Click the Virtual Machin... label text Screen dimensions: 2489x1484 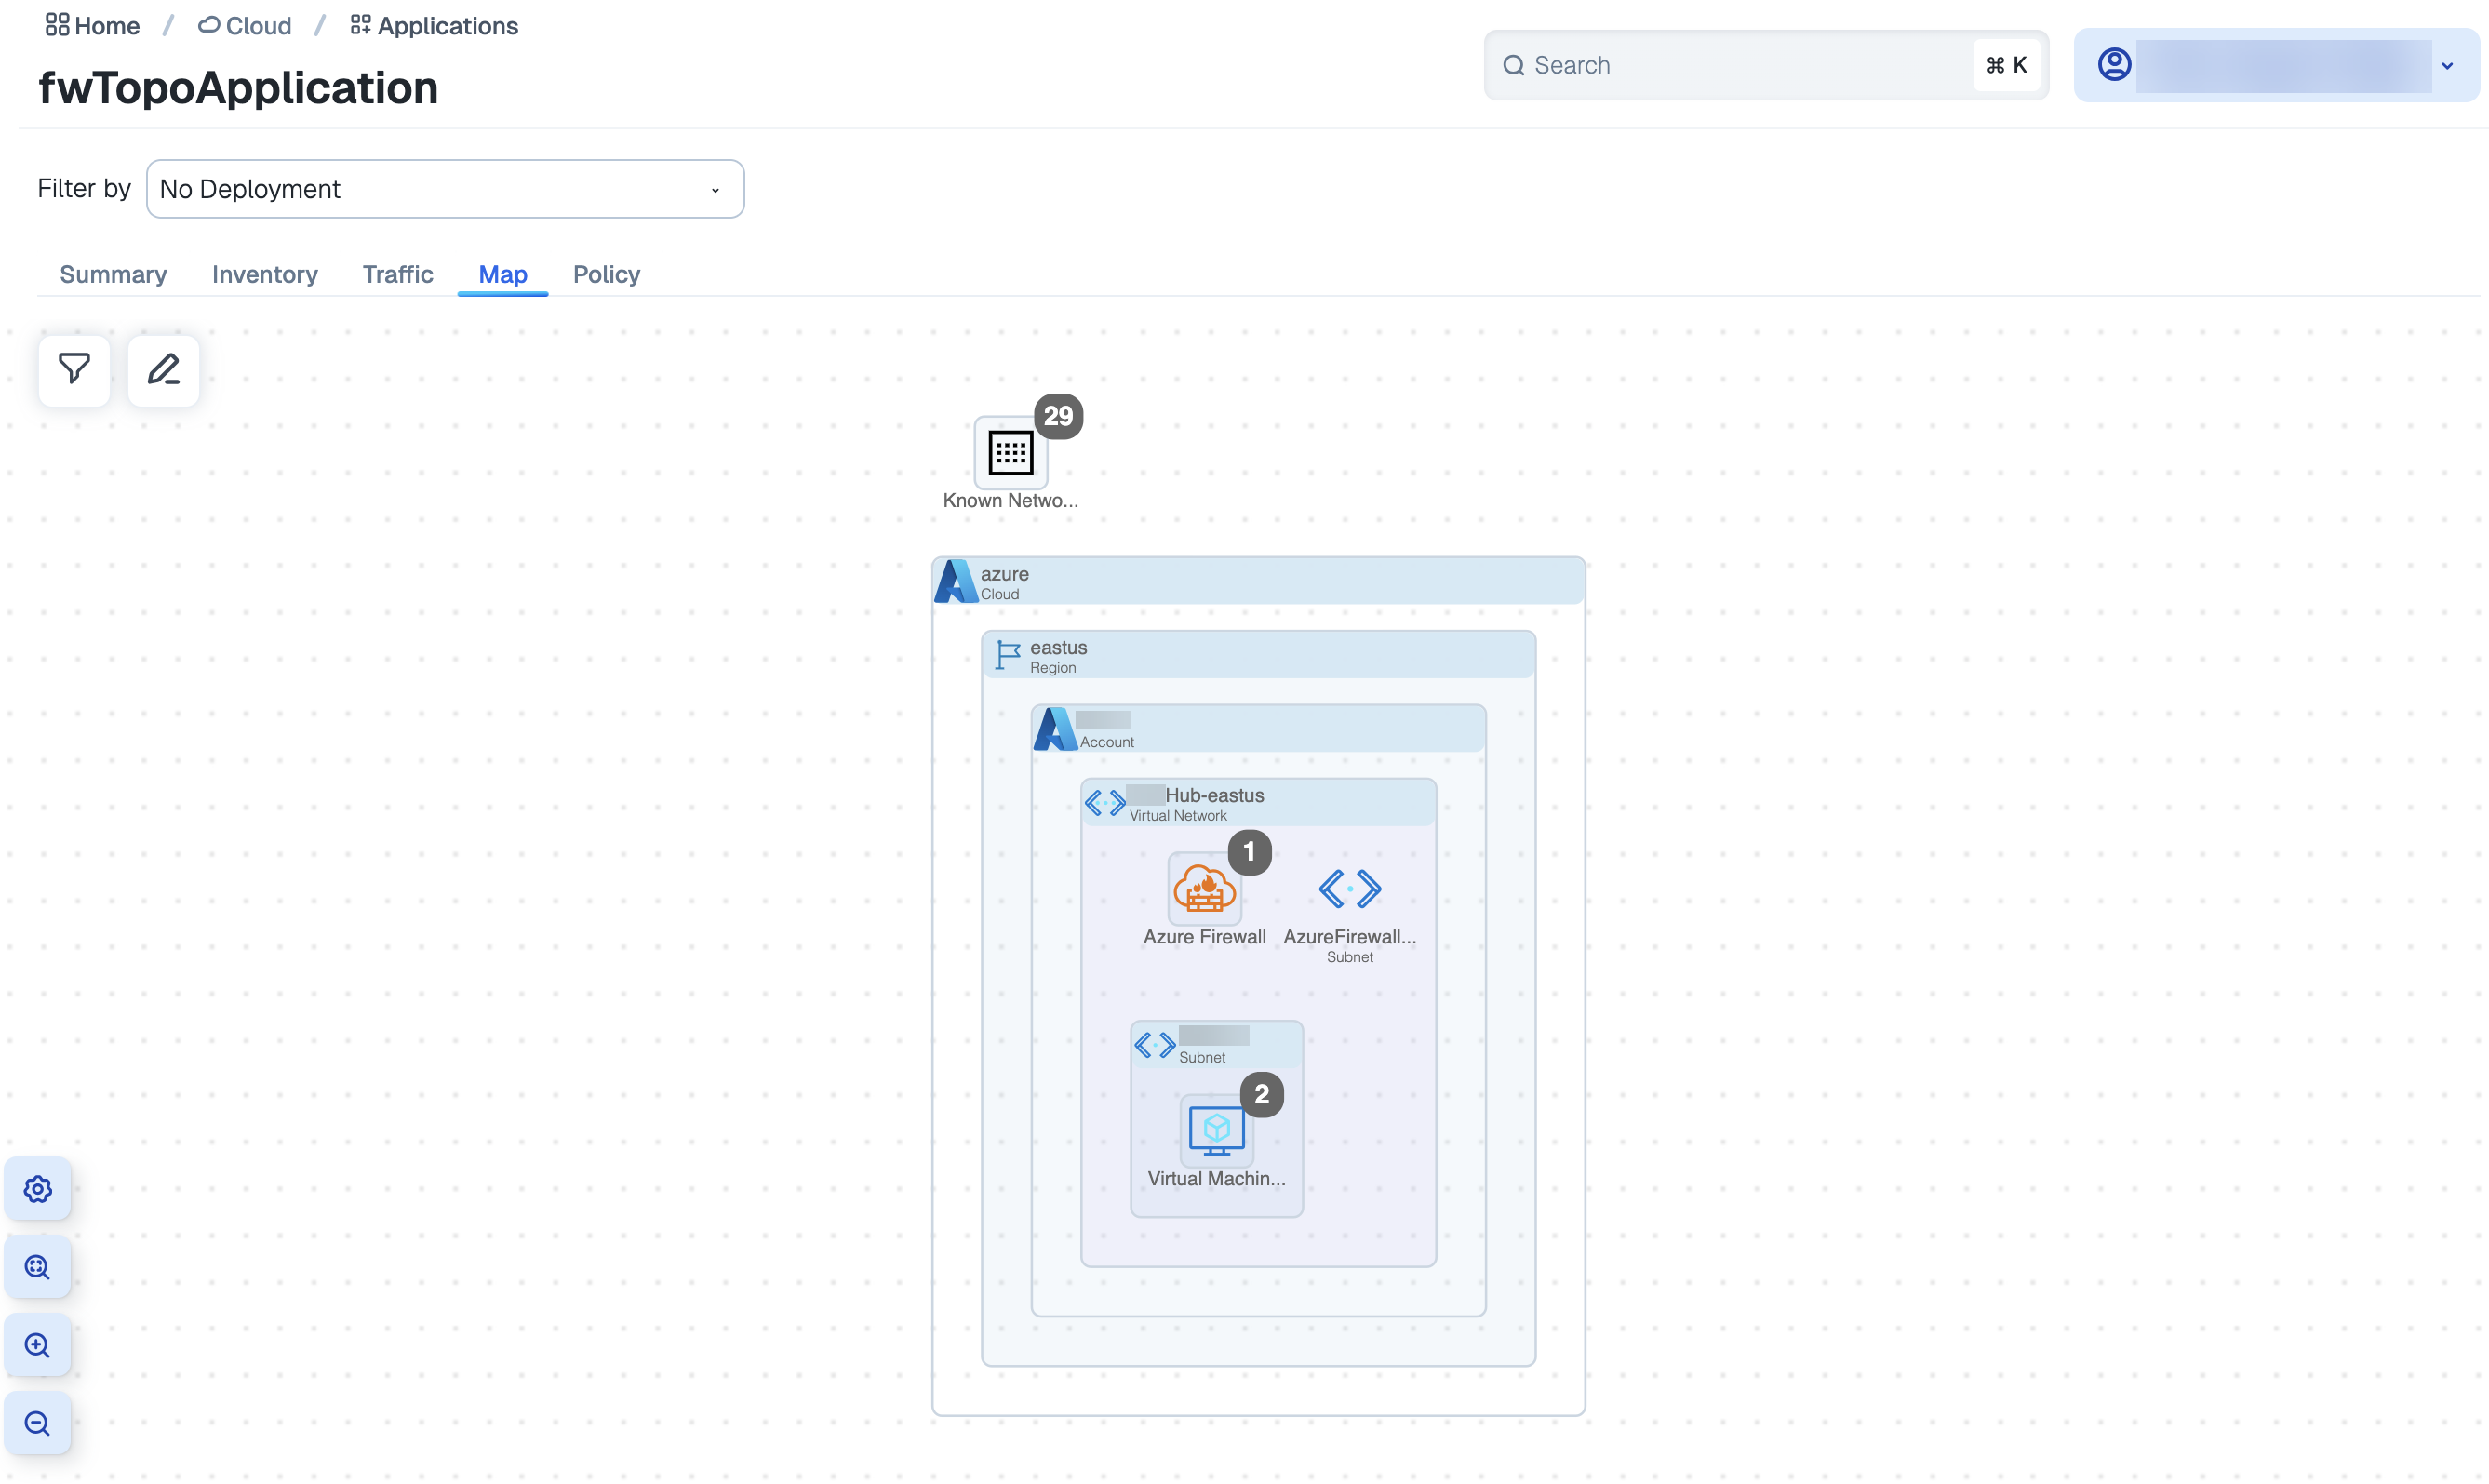click(1216, 1179)
